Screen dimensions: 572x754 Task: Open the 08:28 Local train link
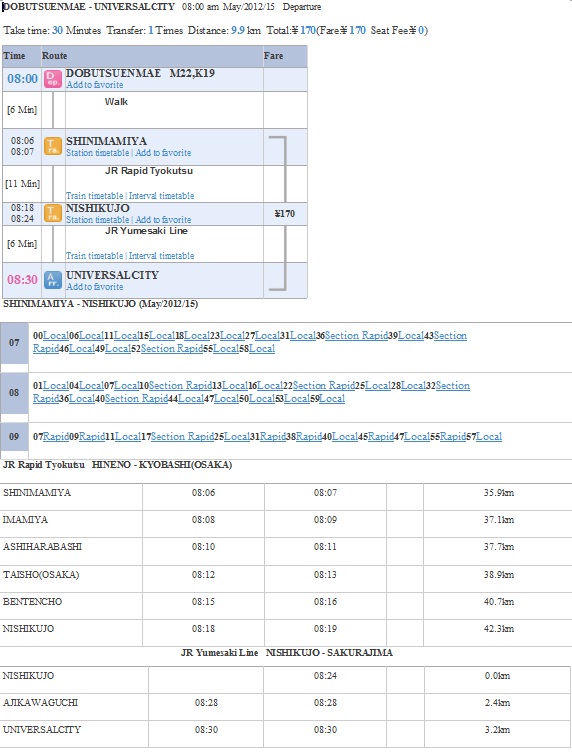click(x=413, y=386)
